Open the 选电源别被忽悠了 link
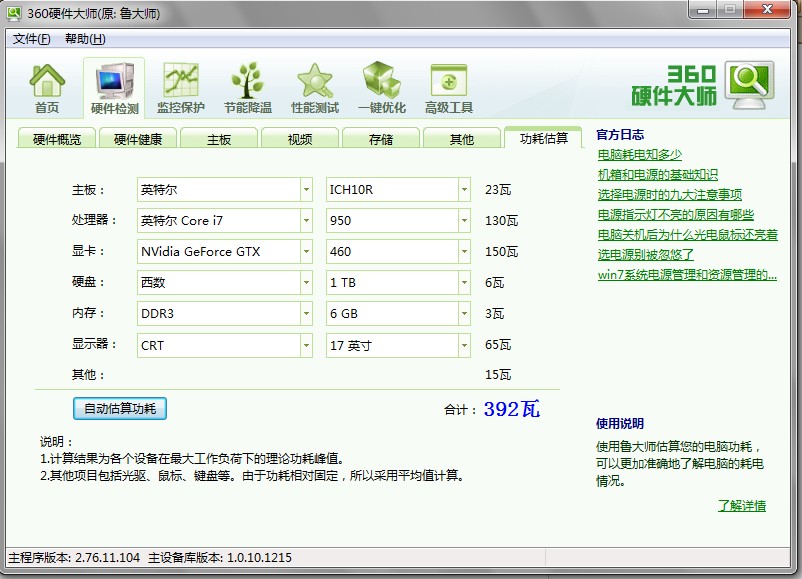The width and height of the screenshot is (802, 579). coord(645,255)
